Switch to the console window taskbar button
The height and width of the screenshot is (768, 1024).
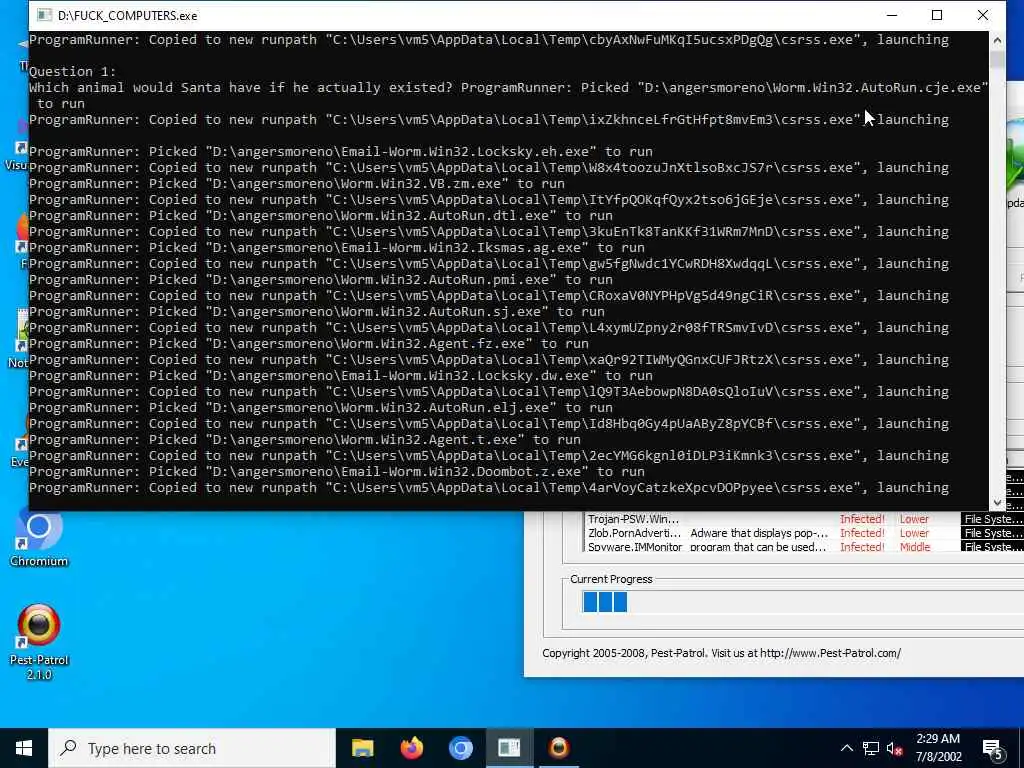[509, 748]
